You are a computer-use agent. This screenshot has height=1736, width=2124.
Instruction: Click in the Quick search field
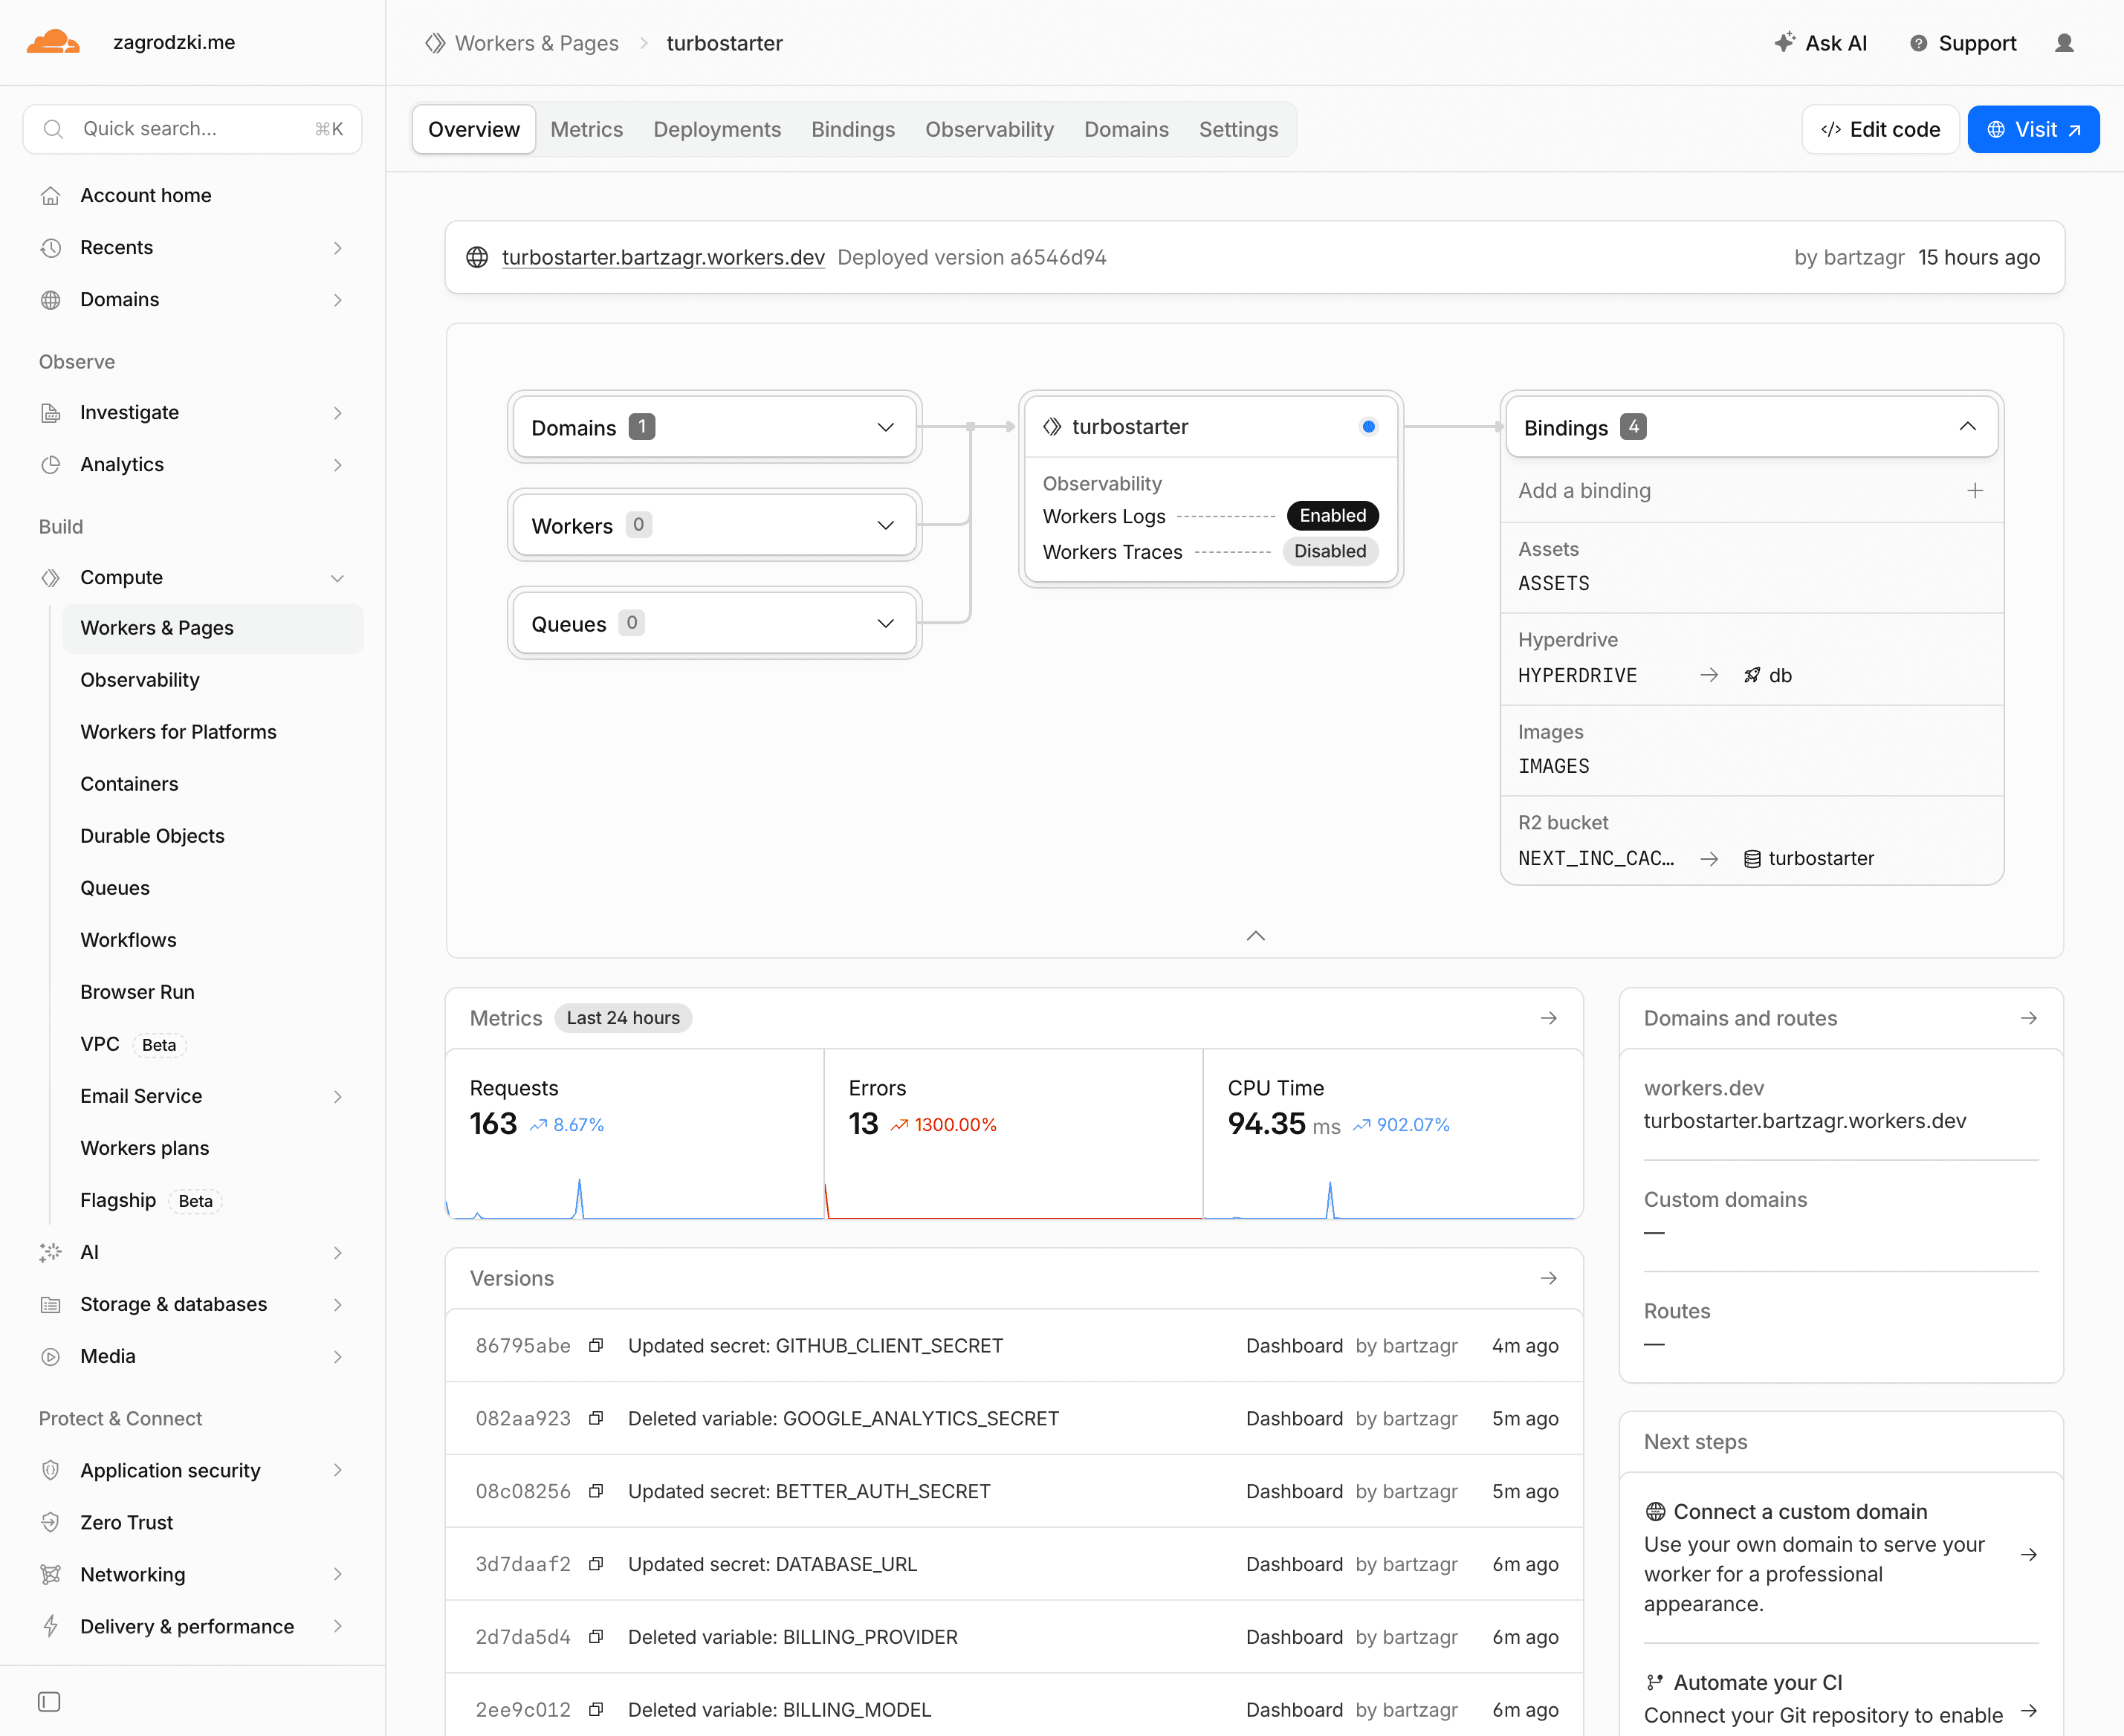(192, 129)
